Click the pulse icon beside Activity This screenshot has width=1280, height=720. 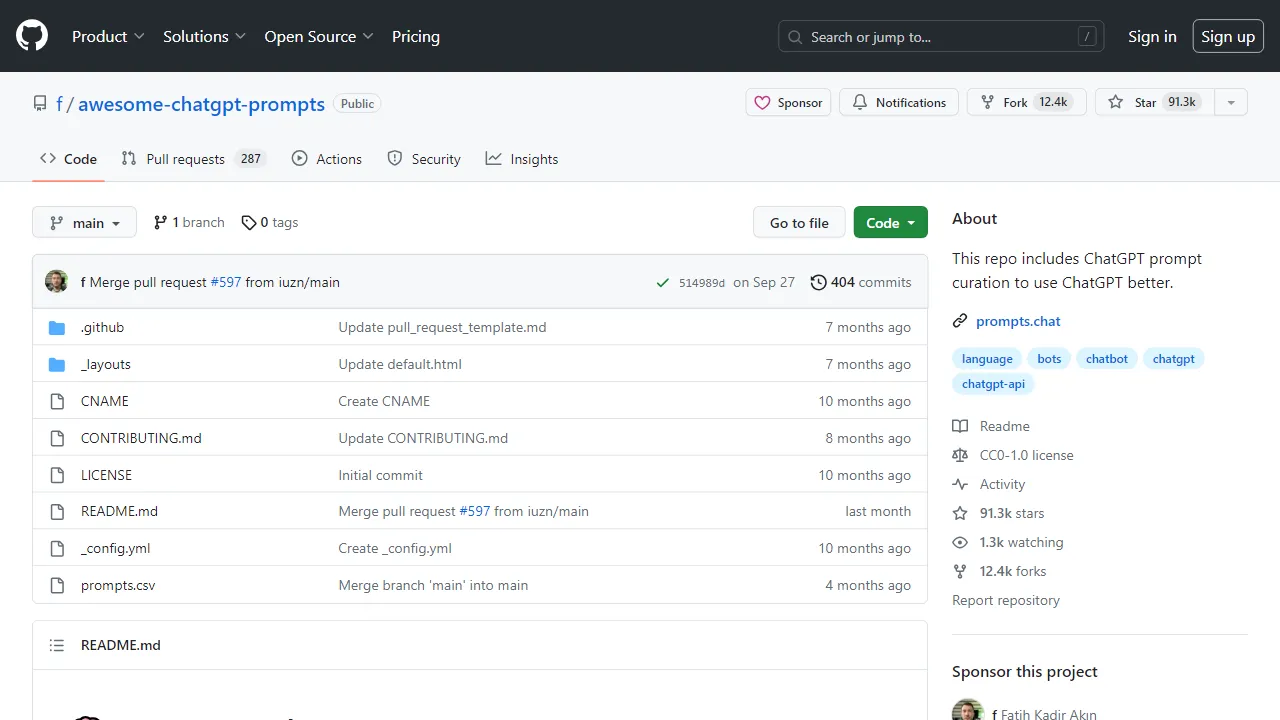[960, 485]
